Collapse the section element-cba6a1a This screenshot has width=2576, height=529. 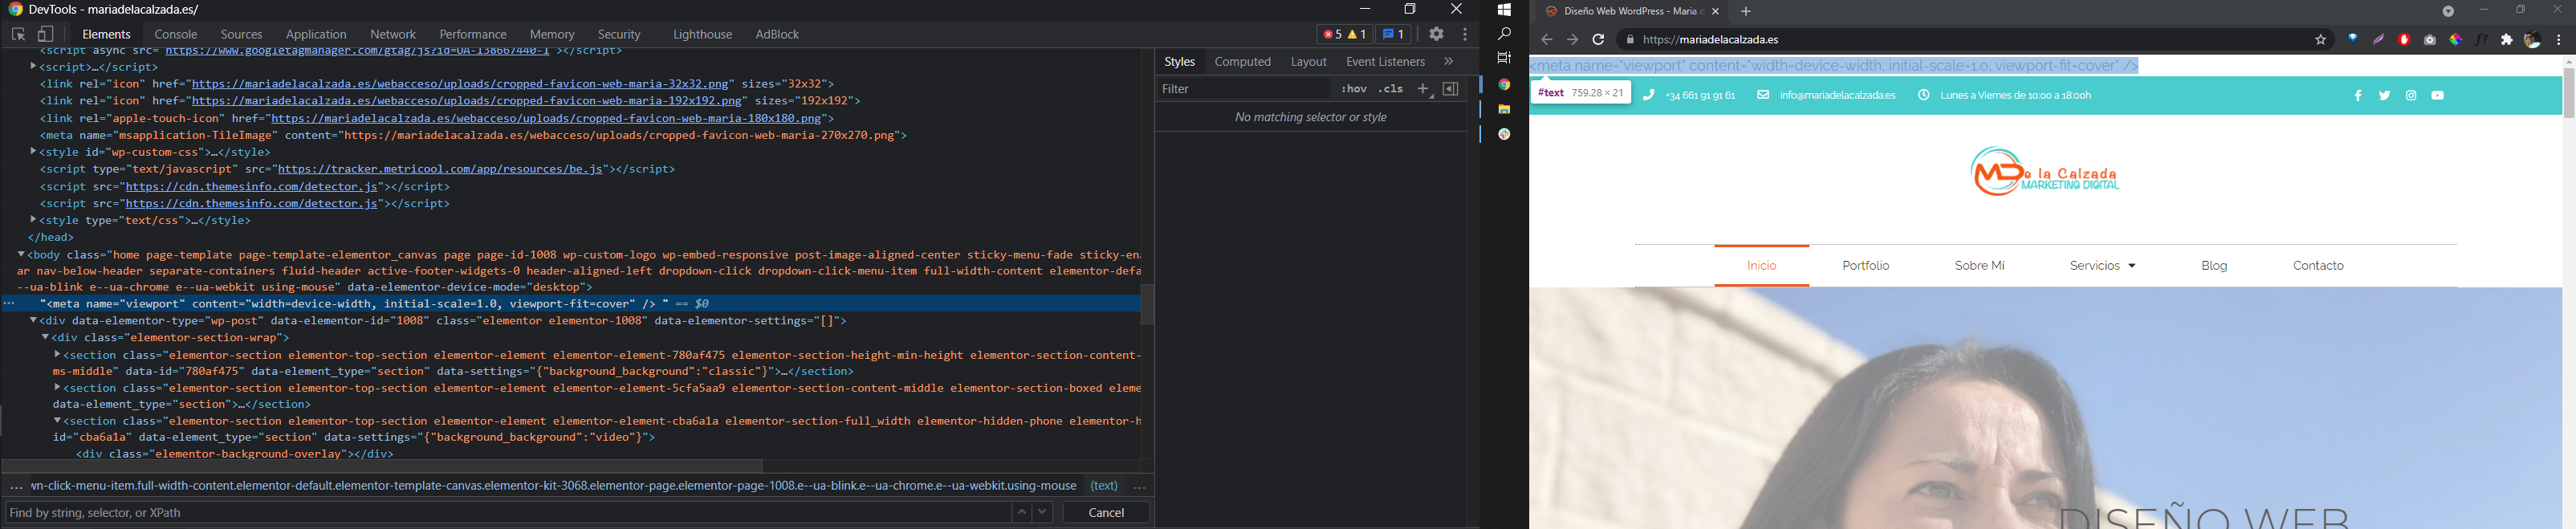pos(57,421)
